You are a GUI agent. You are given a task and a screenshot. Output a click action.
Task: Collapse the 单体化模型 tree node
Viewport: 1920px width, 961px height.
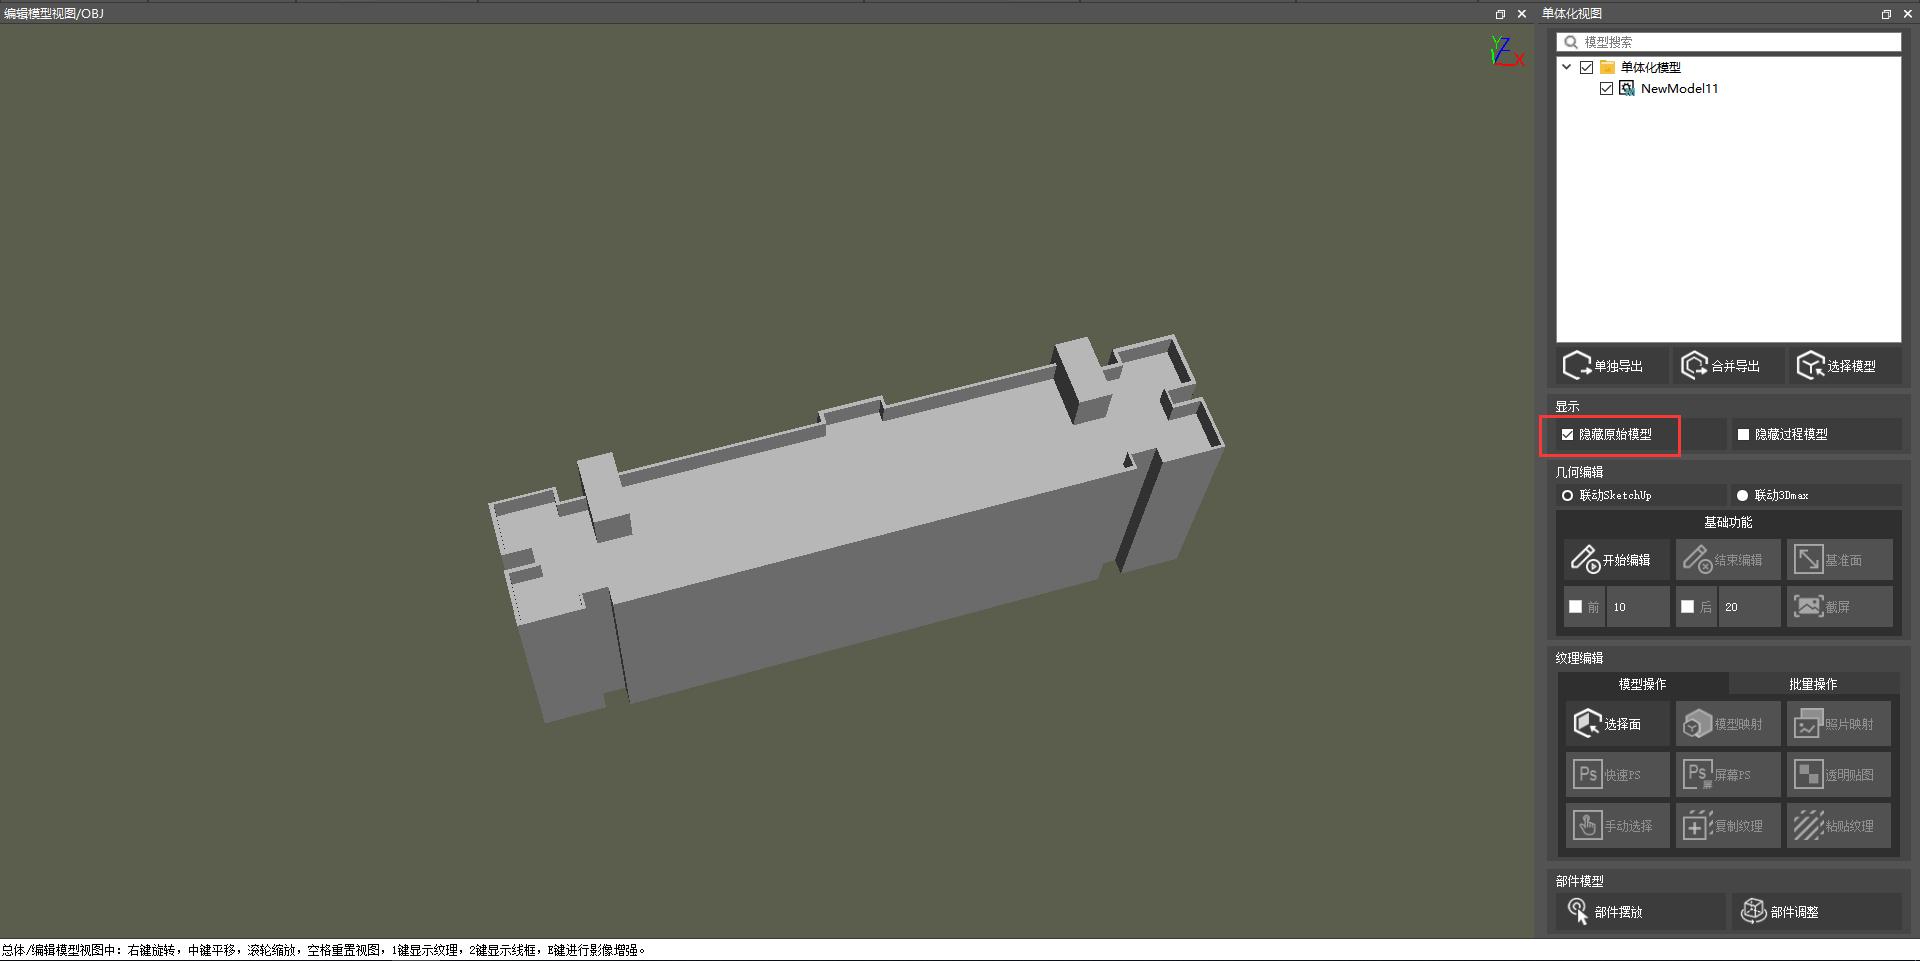(1567, 68)
